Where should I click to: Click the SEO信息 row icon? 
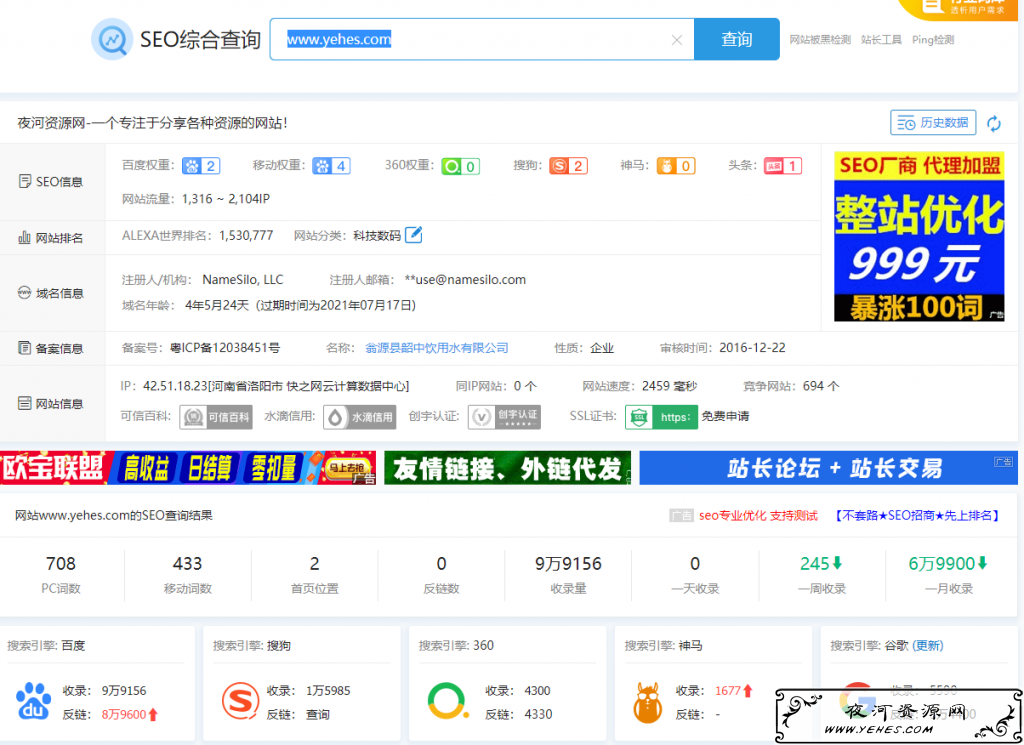tap(25, 182)
